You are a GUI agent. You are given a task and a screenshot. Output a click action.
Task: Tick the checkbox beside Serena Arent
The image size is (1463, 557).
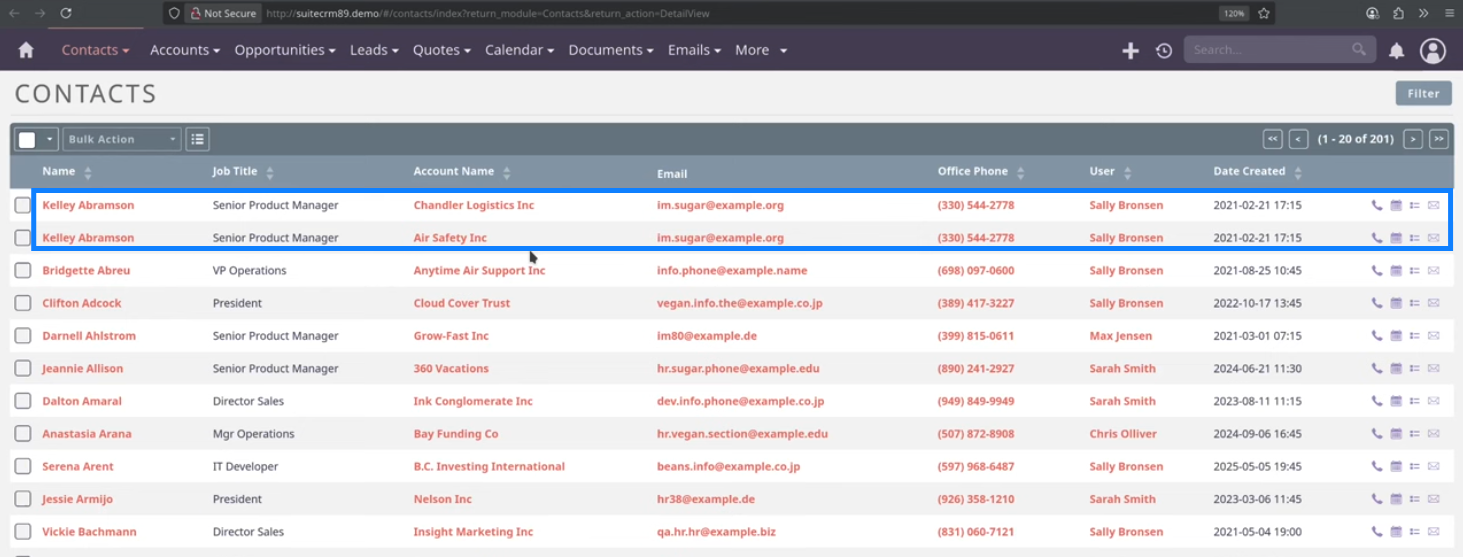[23, 467]
